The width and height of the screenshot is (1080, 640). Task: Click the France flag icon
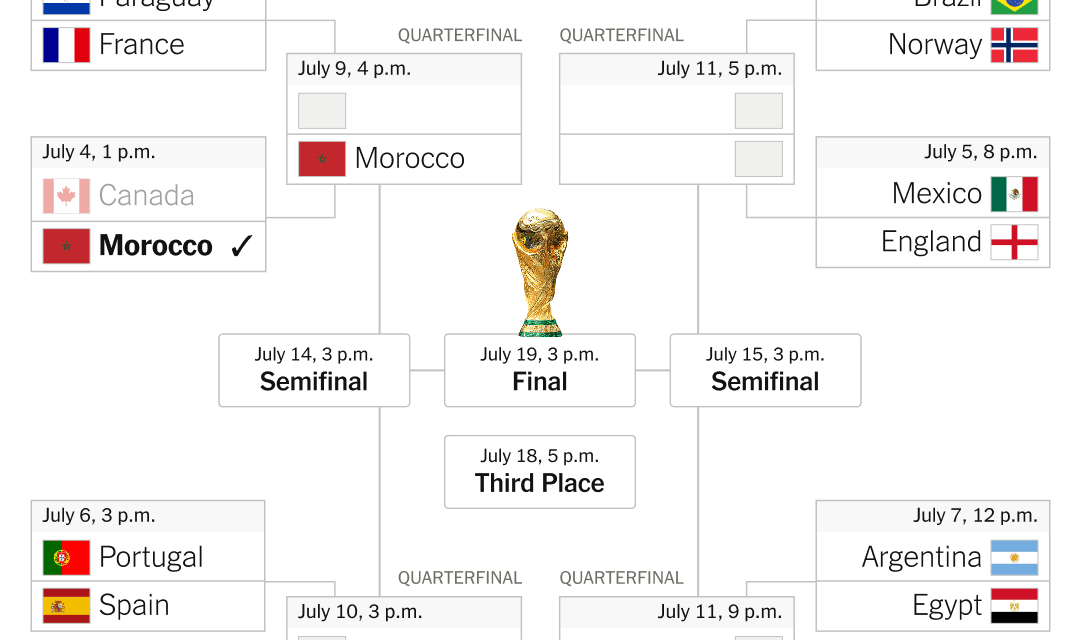tap(66, 45)
